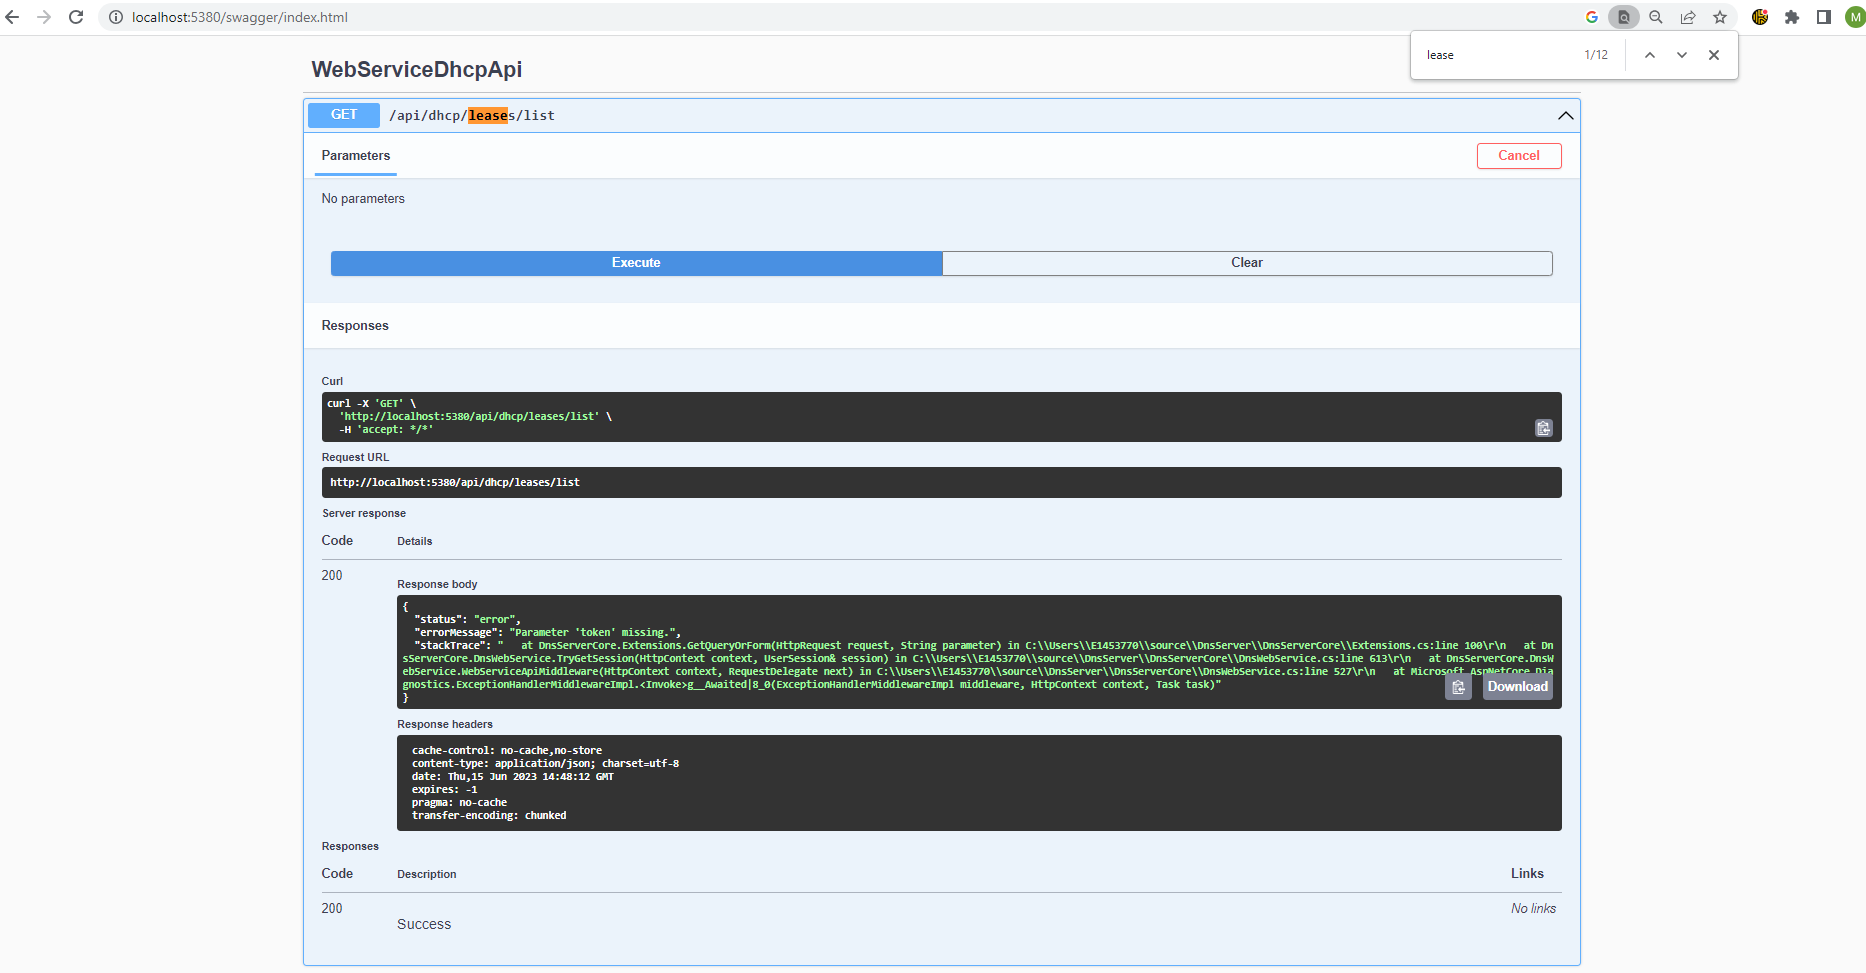This screenshot has width=1866, height=973.
Task: Download the response body
Action: coord(1517,687)
